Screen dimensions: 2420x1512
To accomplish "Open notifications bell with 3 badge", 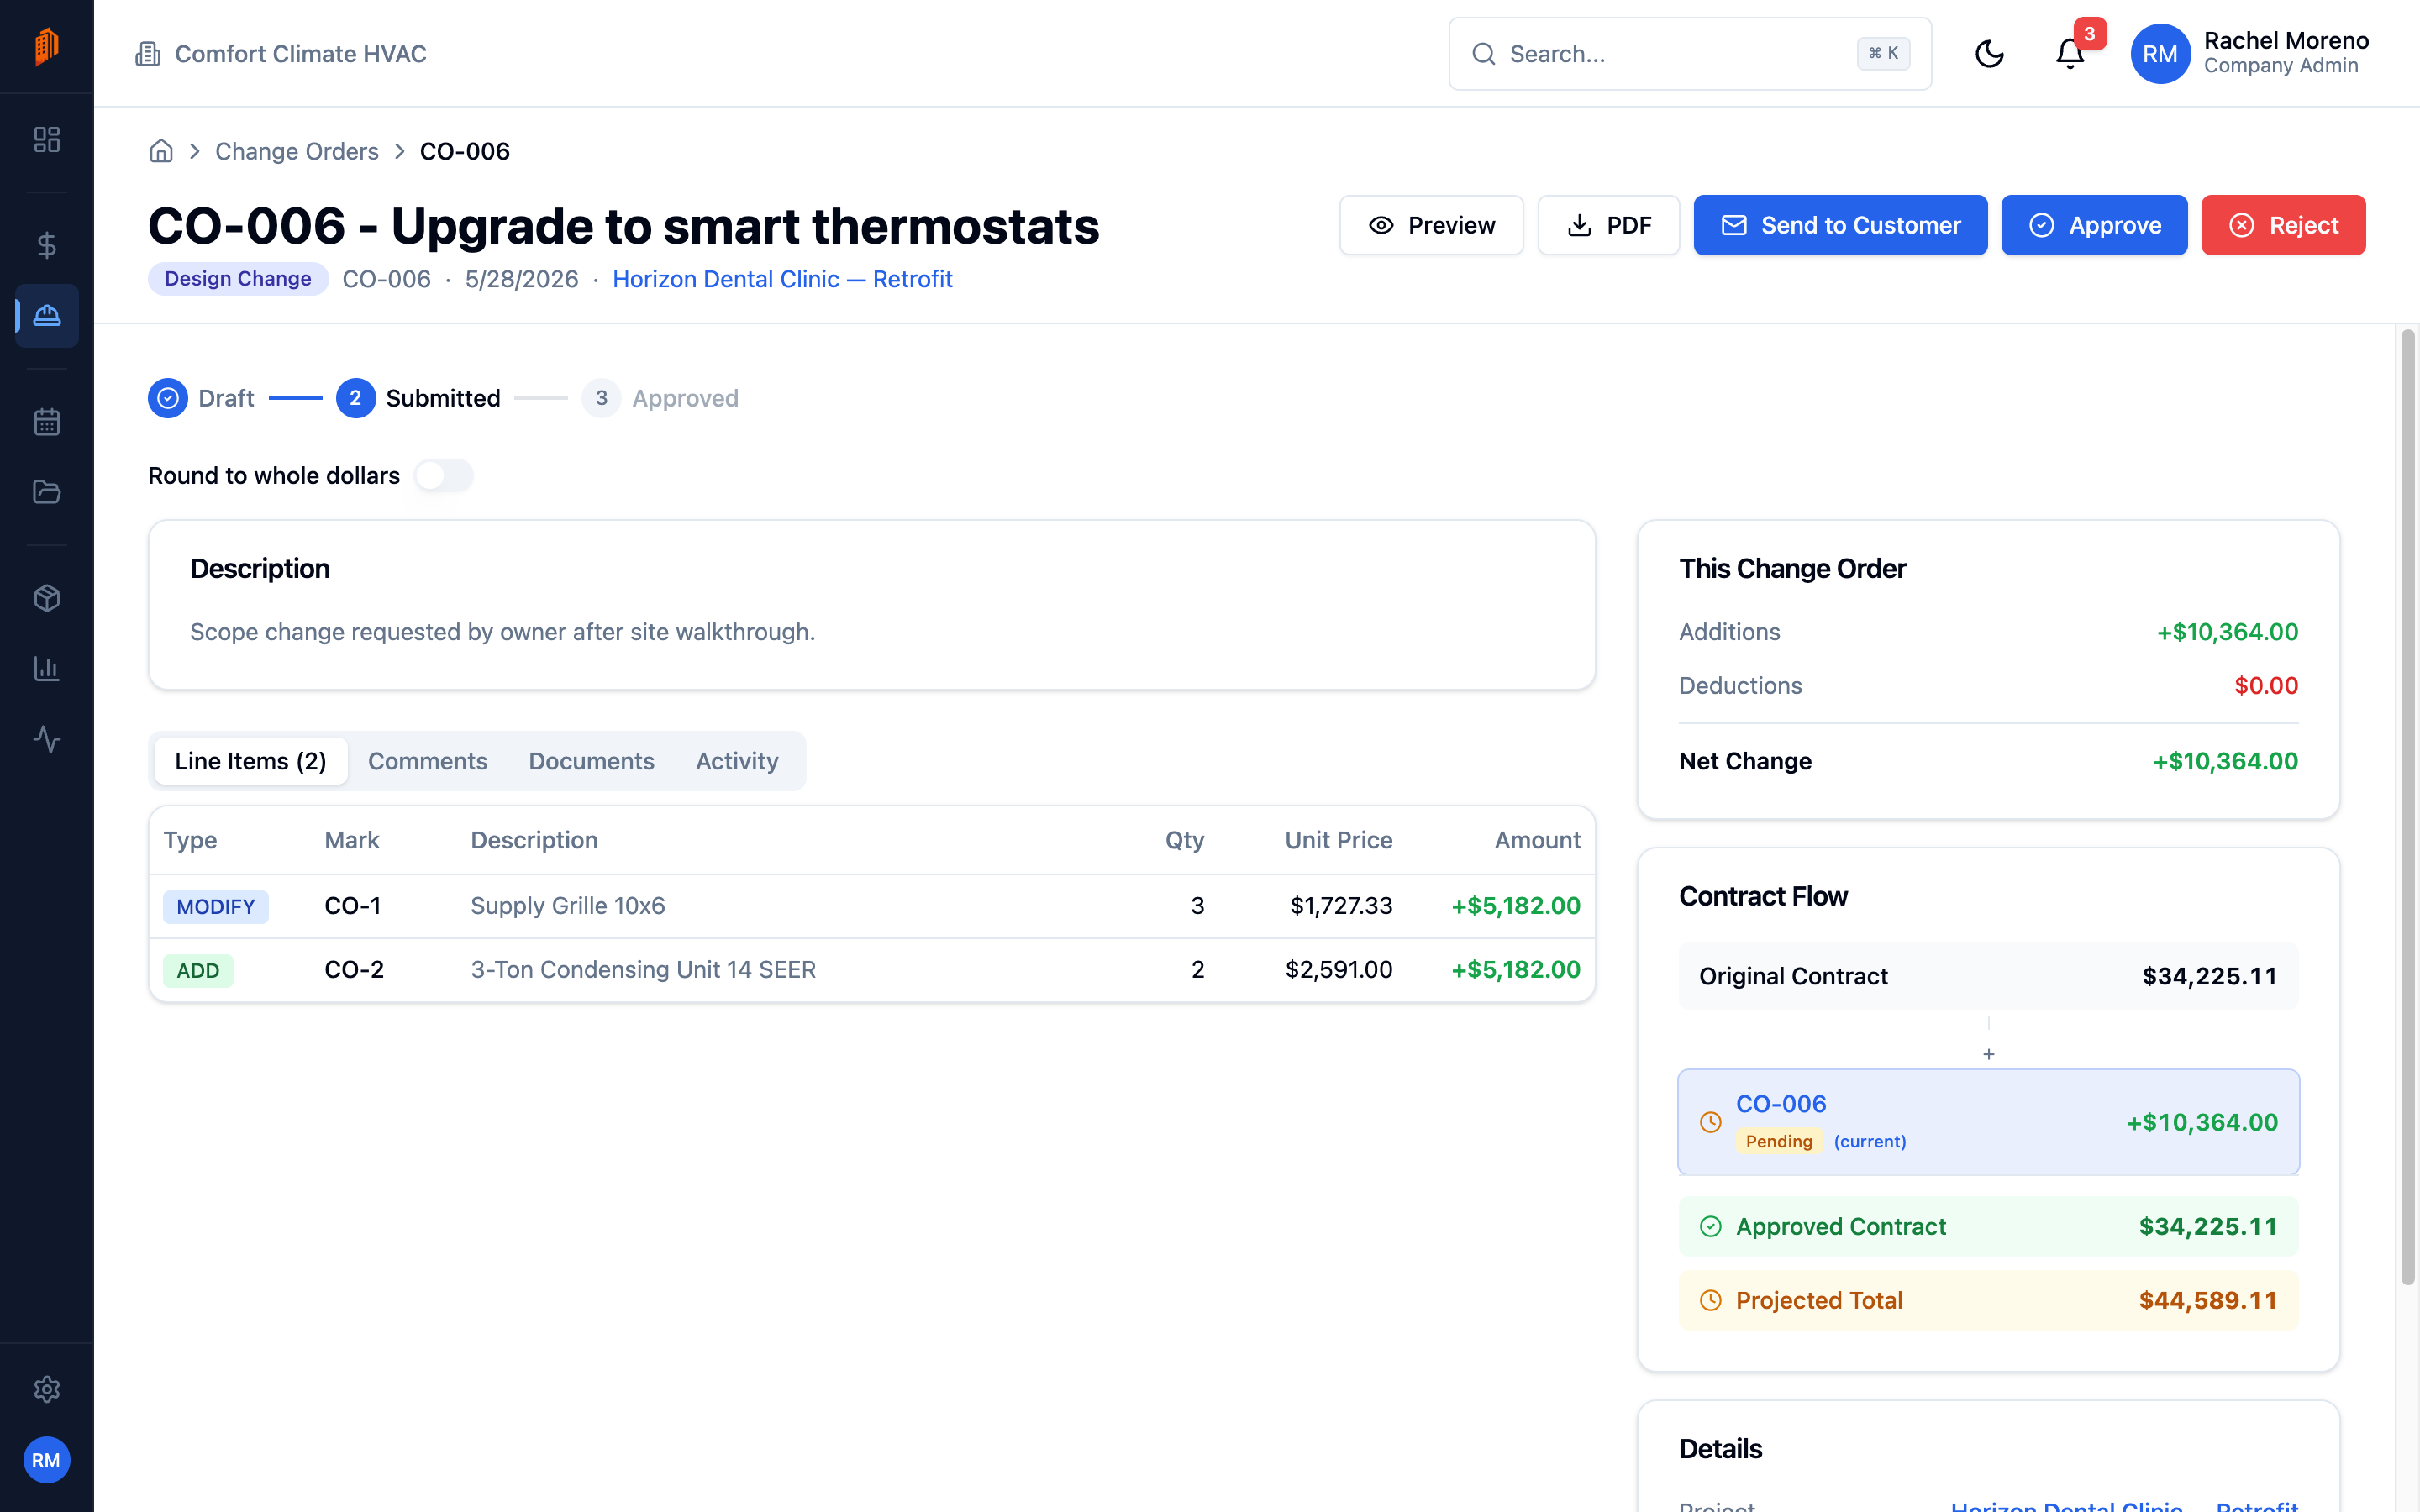I will click(2070, 54).
